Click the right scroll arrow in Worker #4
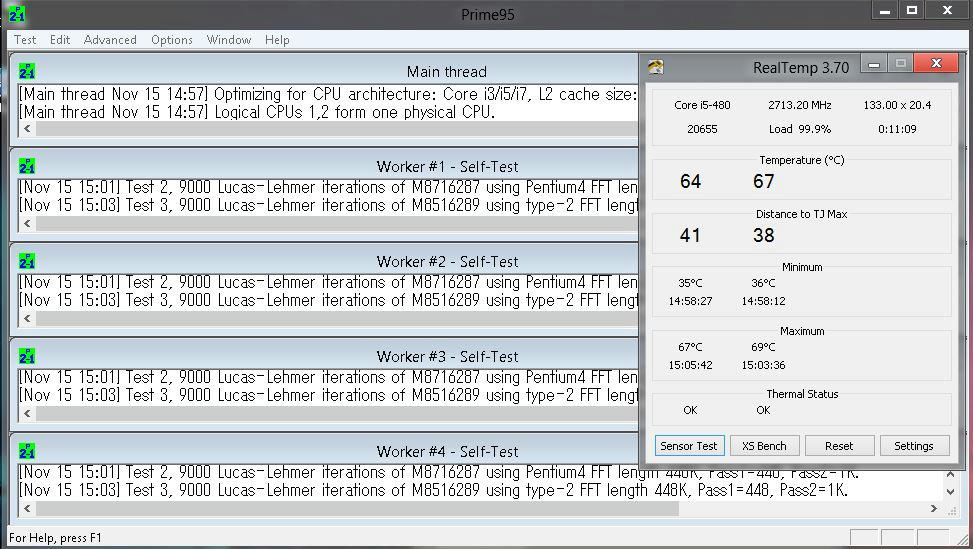The image size is (973, 549). (x=934, y=508)
